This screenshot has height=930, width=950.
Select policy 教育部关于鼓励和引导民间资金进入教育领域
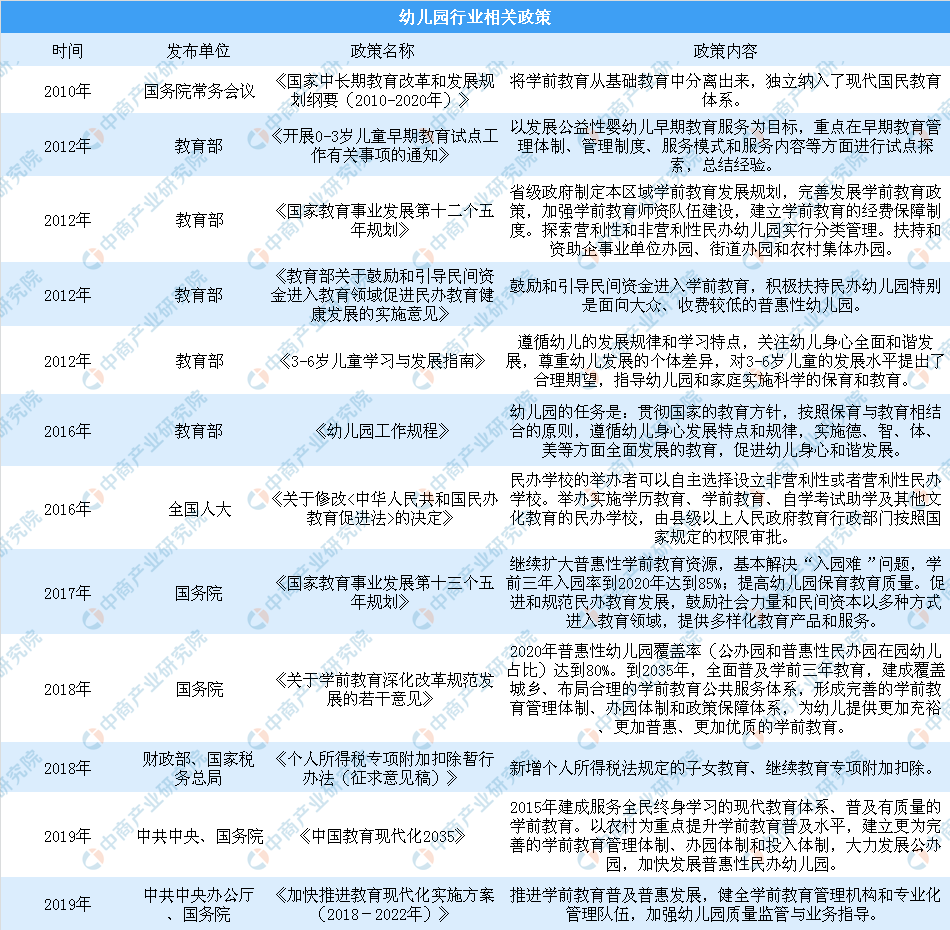click(382, 295)
